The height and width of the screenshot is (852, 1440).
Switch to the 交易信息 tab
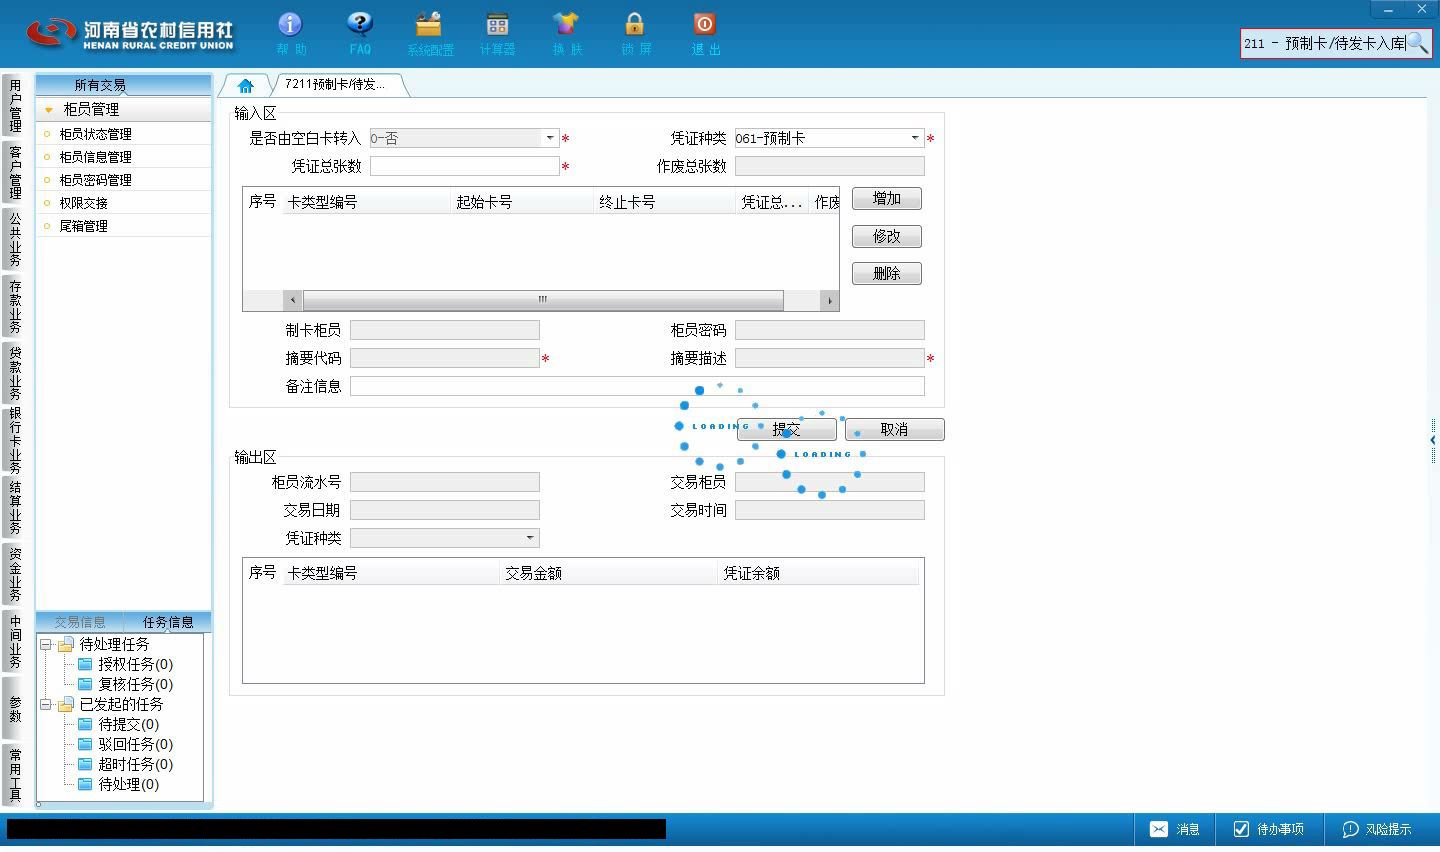click(80, 622)
